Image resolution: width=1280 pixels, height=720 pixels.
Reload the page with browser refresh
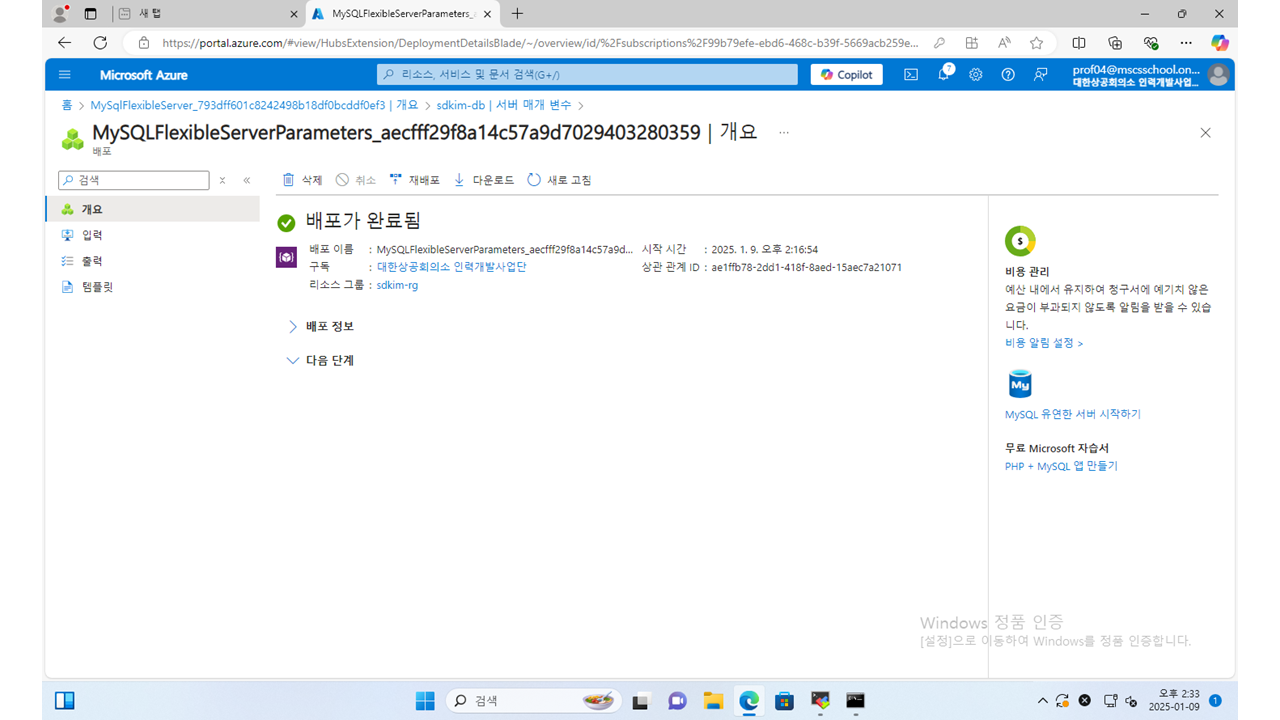100,43
